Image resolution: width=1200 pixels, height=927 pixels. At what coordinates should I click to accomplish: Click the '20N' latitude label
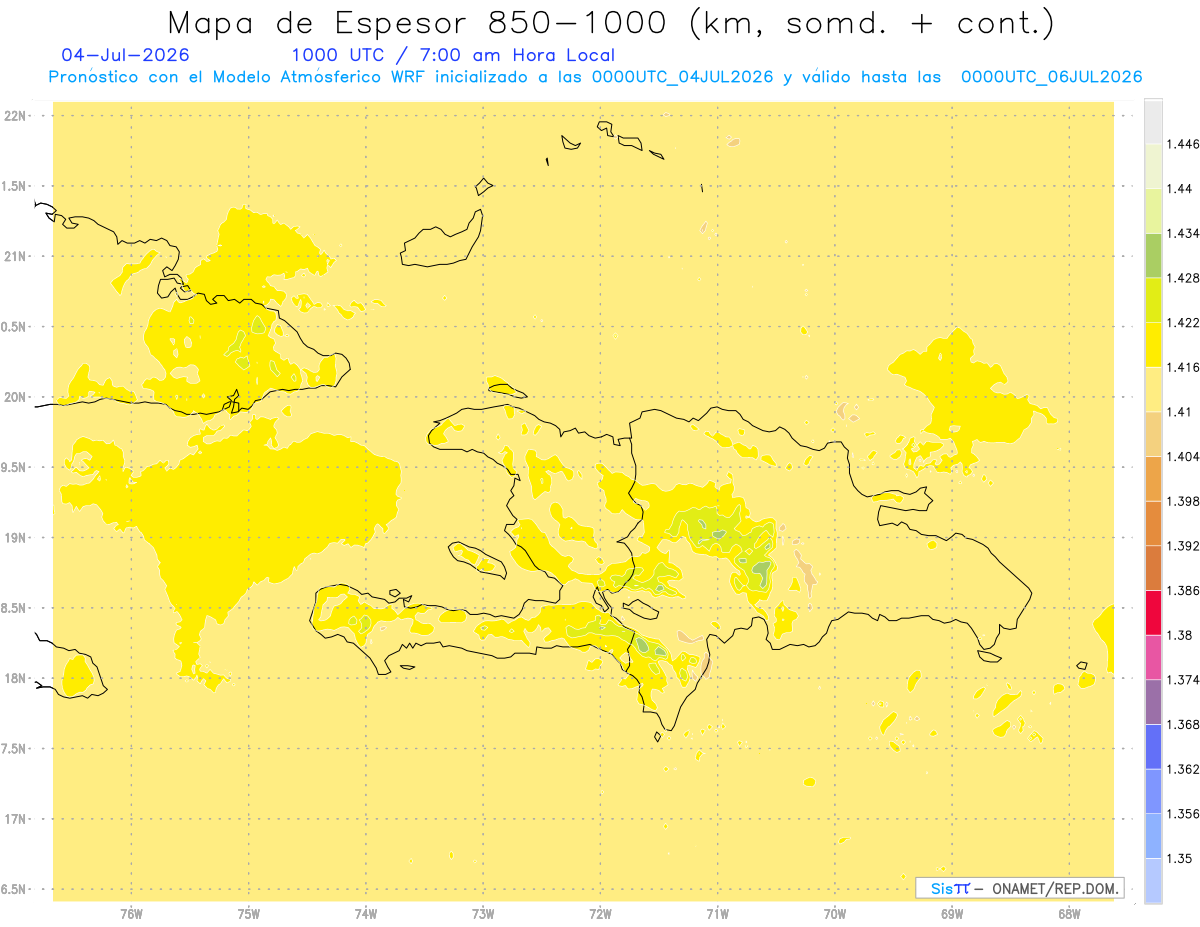tap(16, 397)
